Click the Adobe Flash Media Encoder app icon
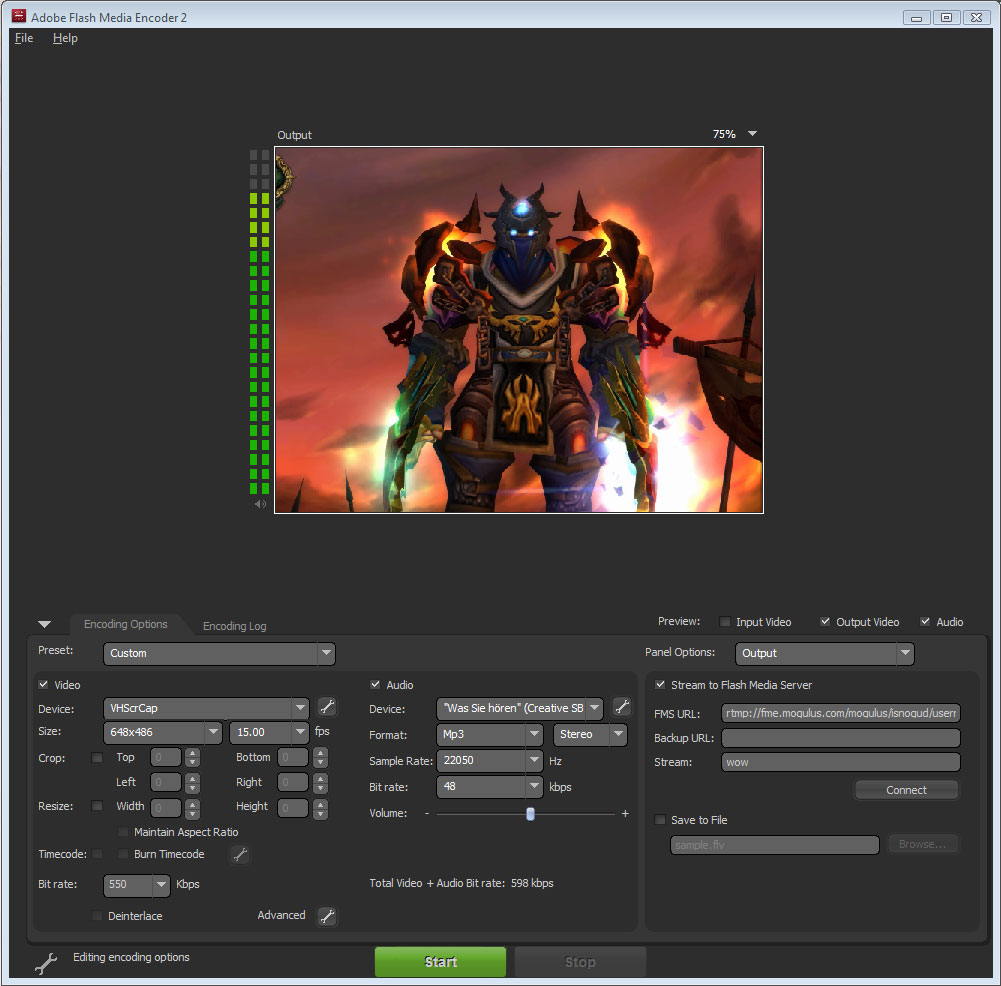The height and width of the screenshot is (986, 1001). tap(19, 17)
